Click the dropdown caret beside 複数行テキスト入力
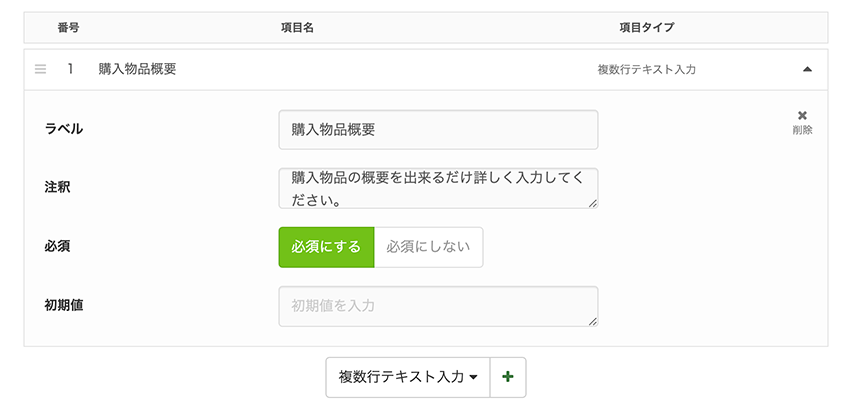This screenshot has width=850, height=417. point(473,377)
